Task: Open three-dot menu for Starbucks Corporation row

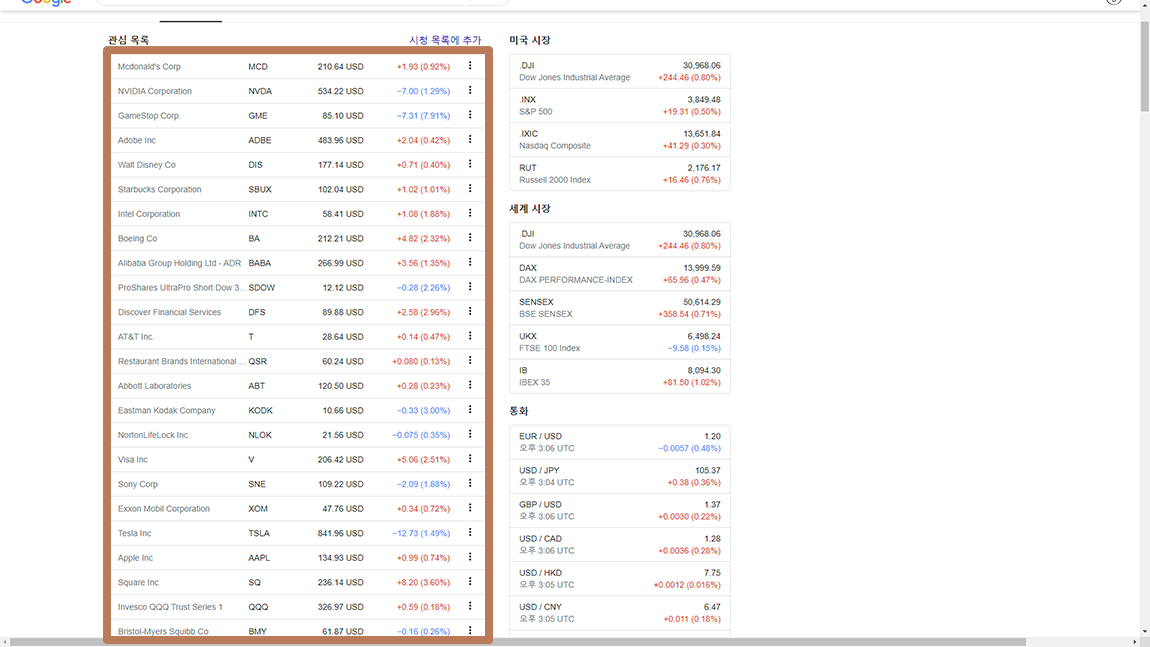Action: (x=470, y=189)
